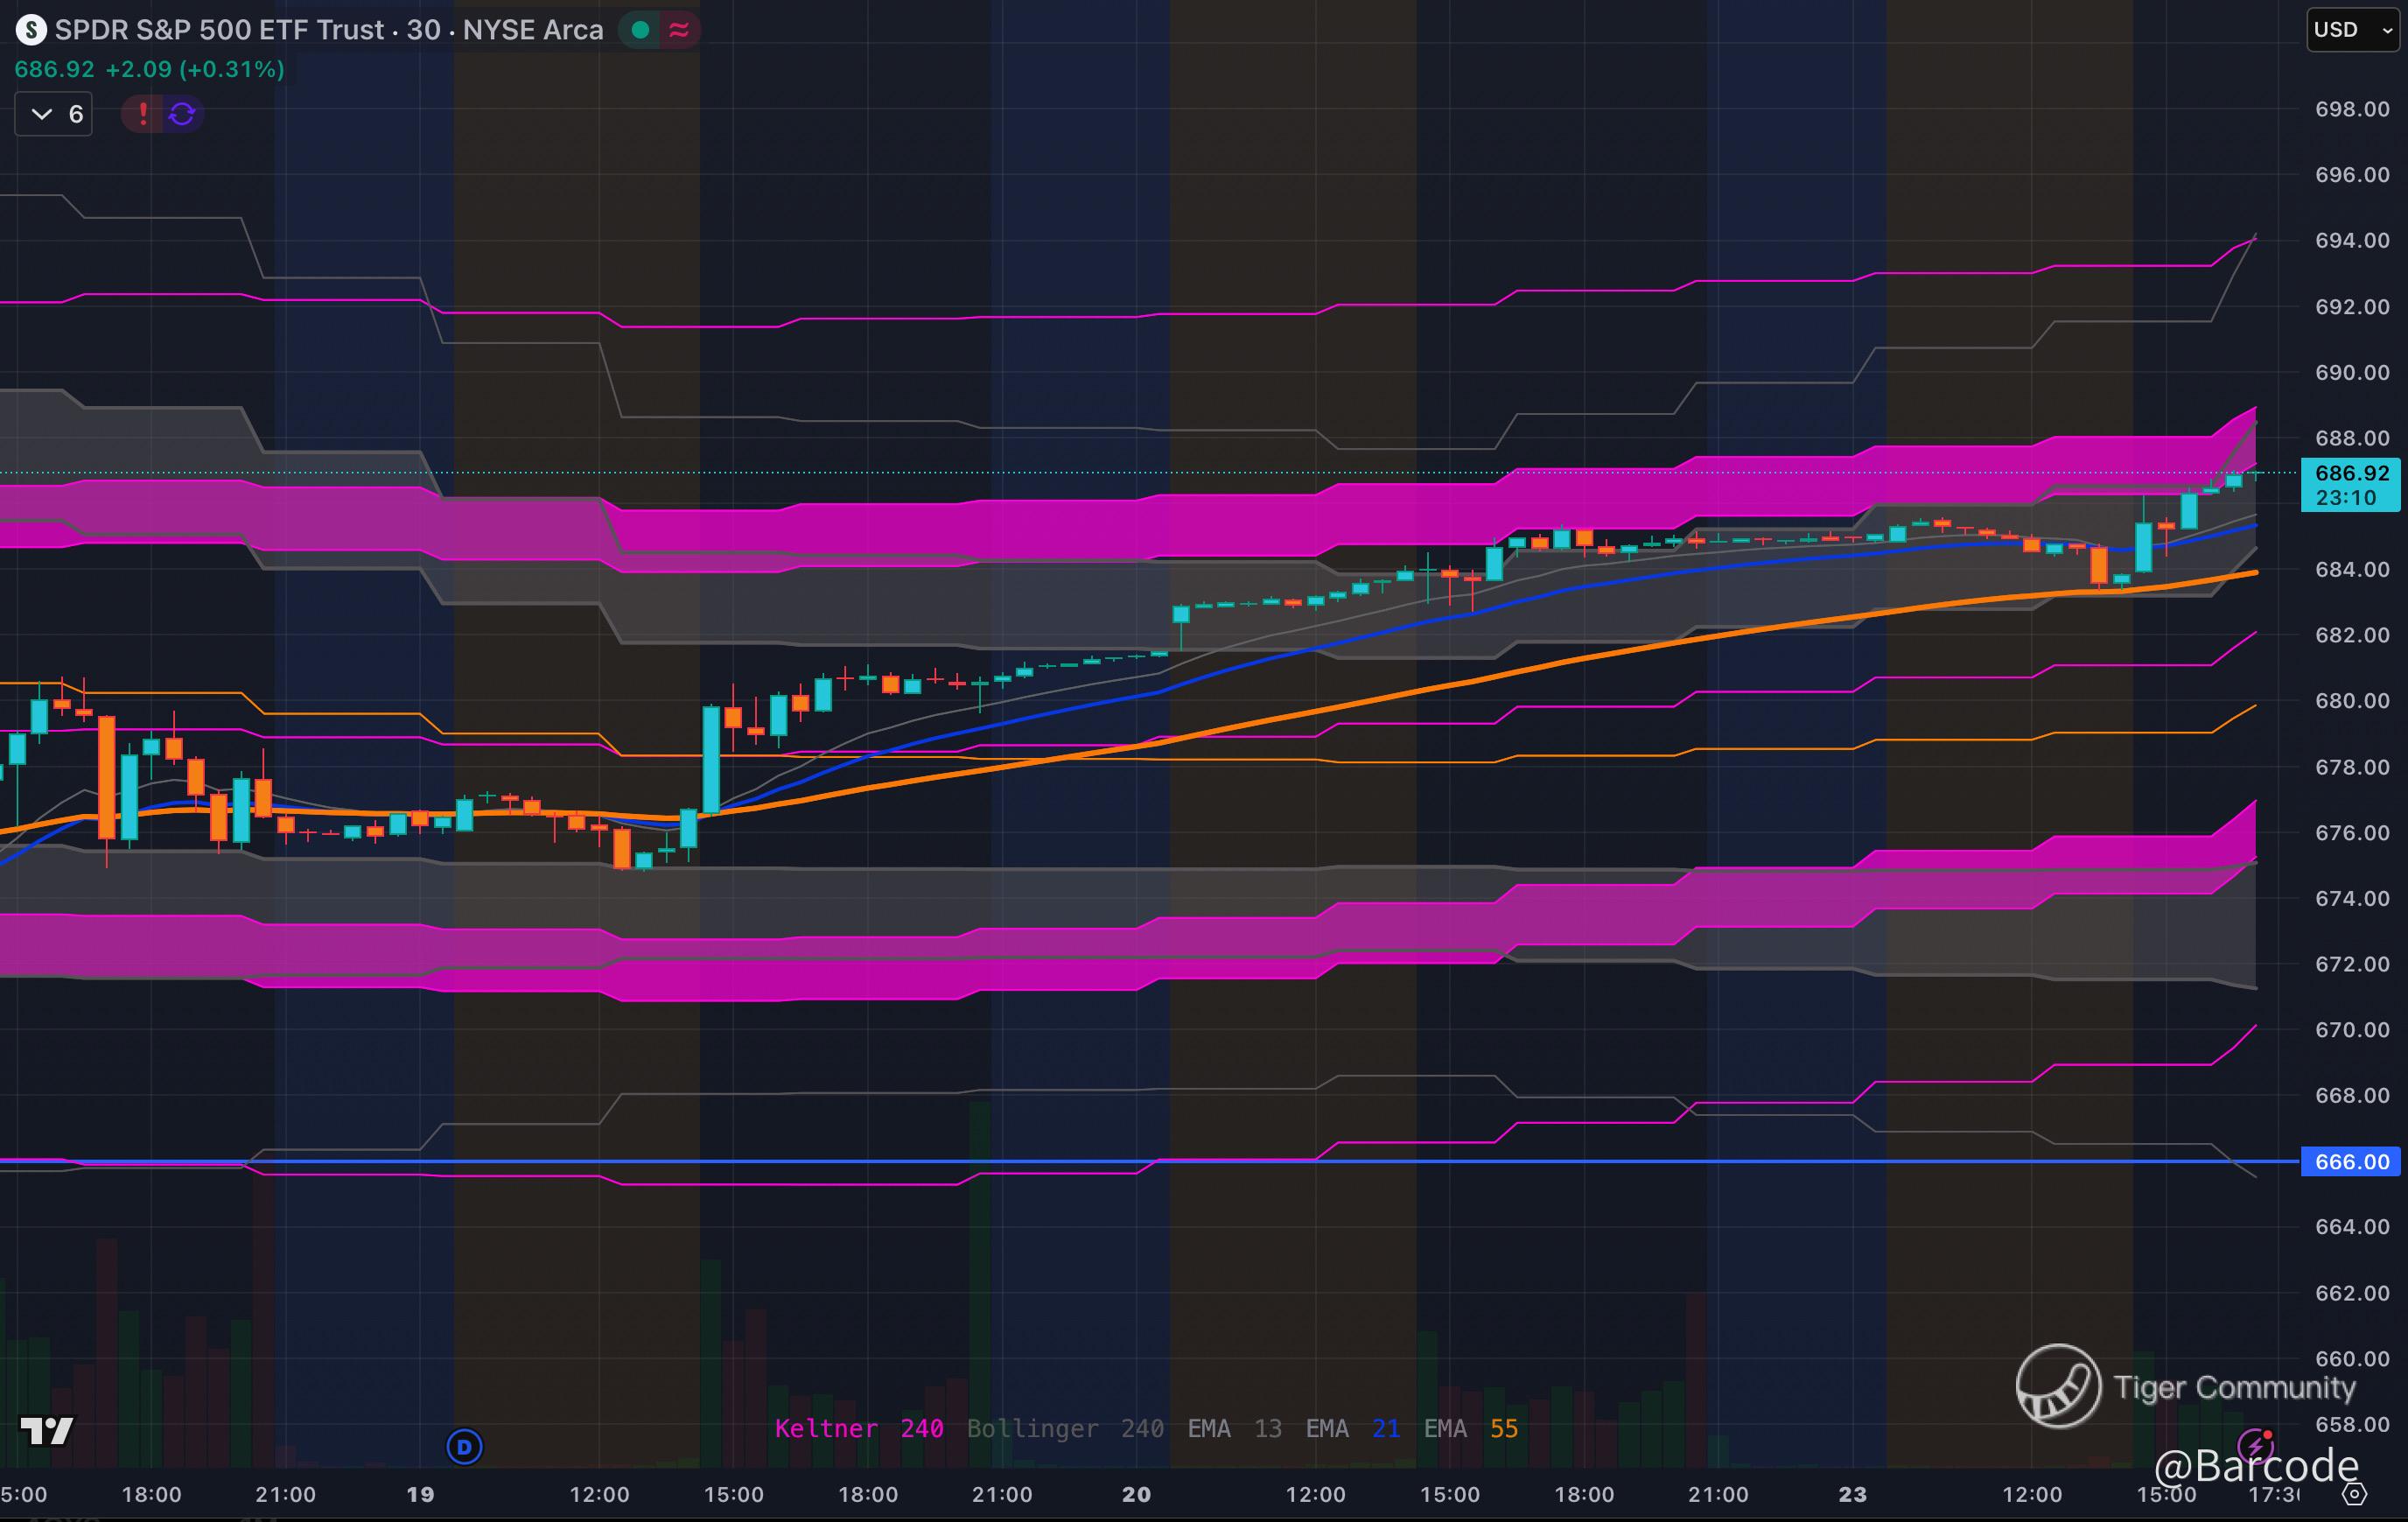Click the purple refresh sync icon
The image size is (2408, 1522).
click(x=182, y=114)
